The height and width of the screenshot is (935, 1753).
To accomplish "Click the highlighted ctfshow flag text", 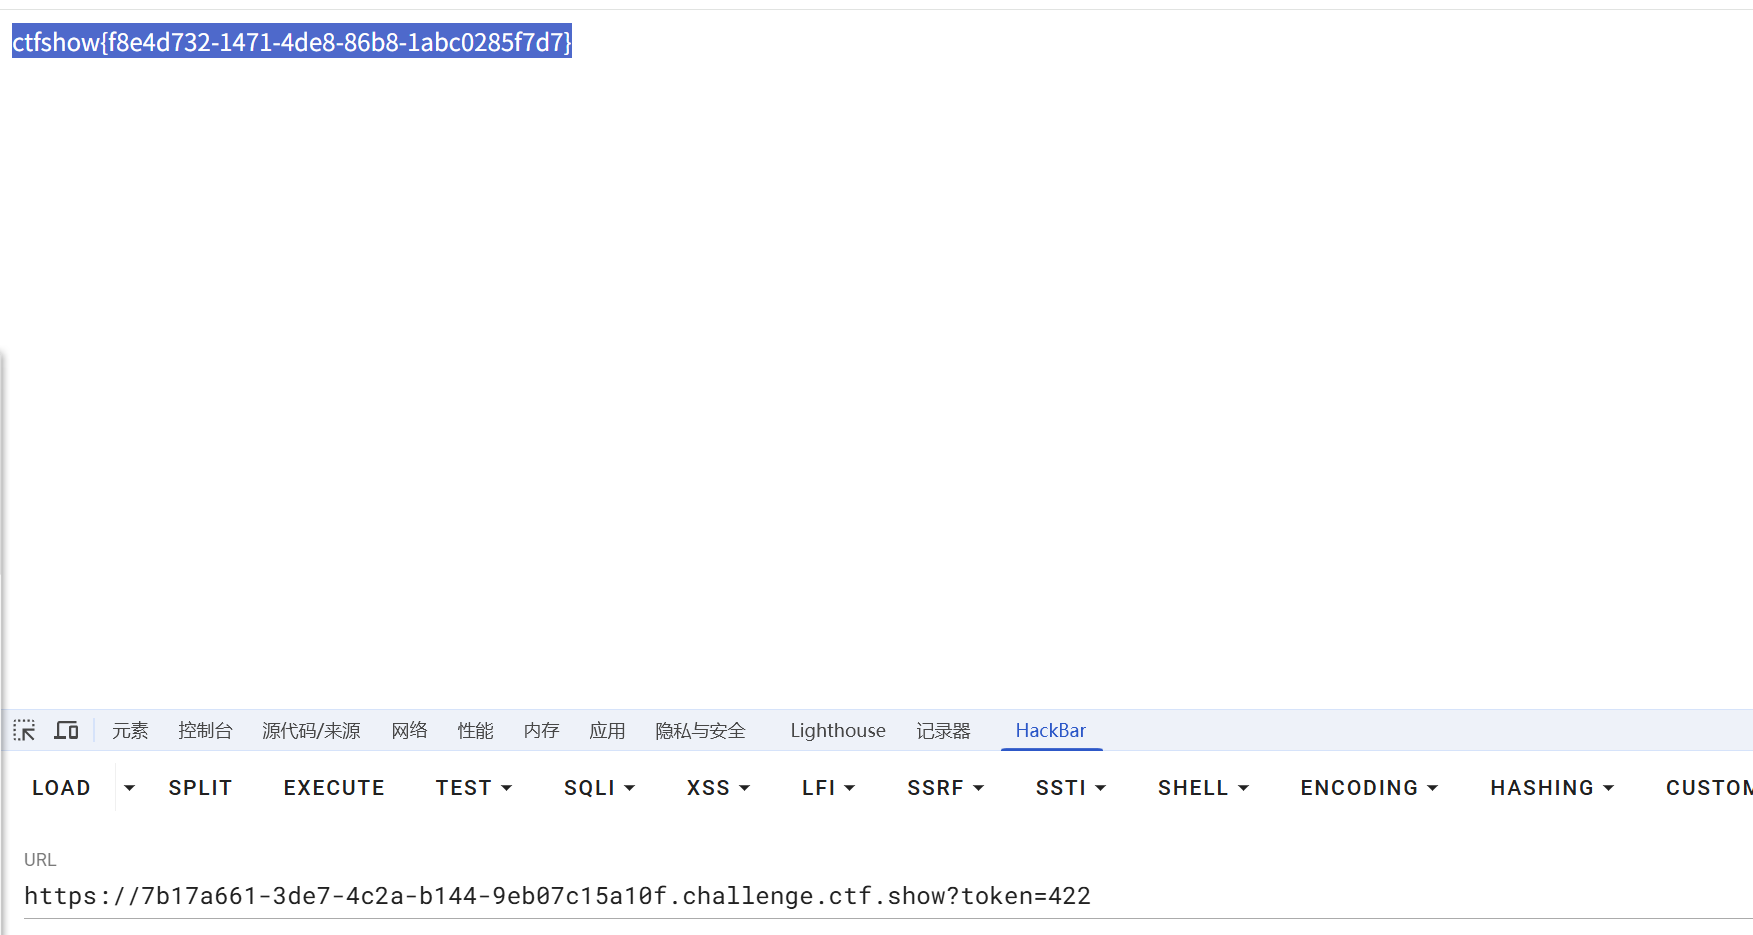I will point(291,42).
